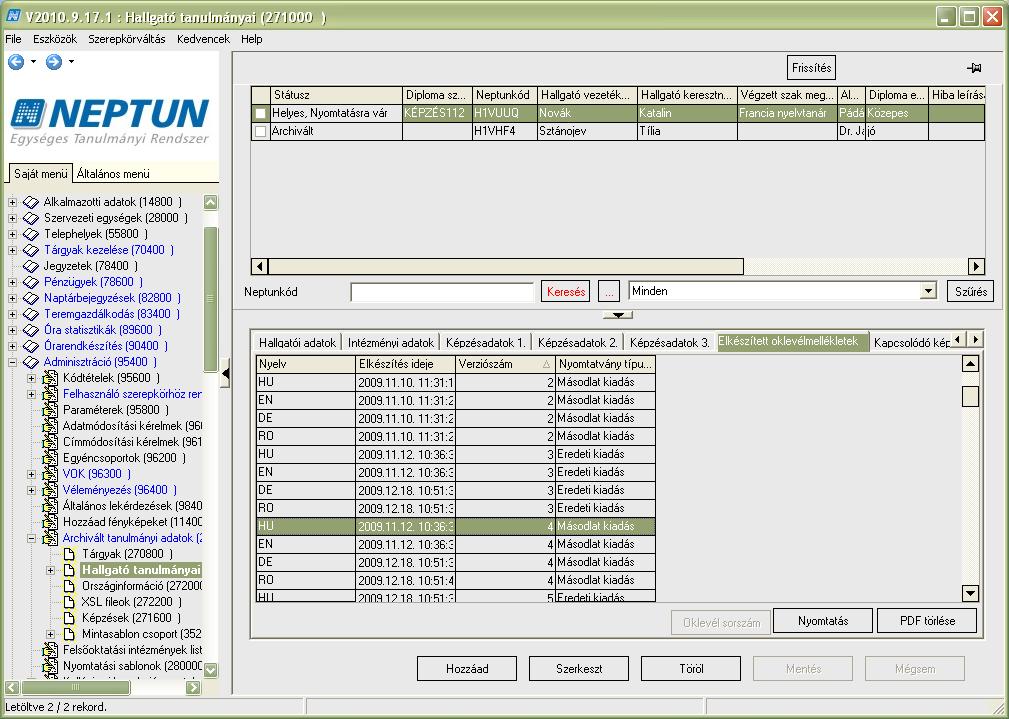1009x719 pixels.
Task: Pin the panel with the pushpin icon
Action: (974, 68)
